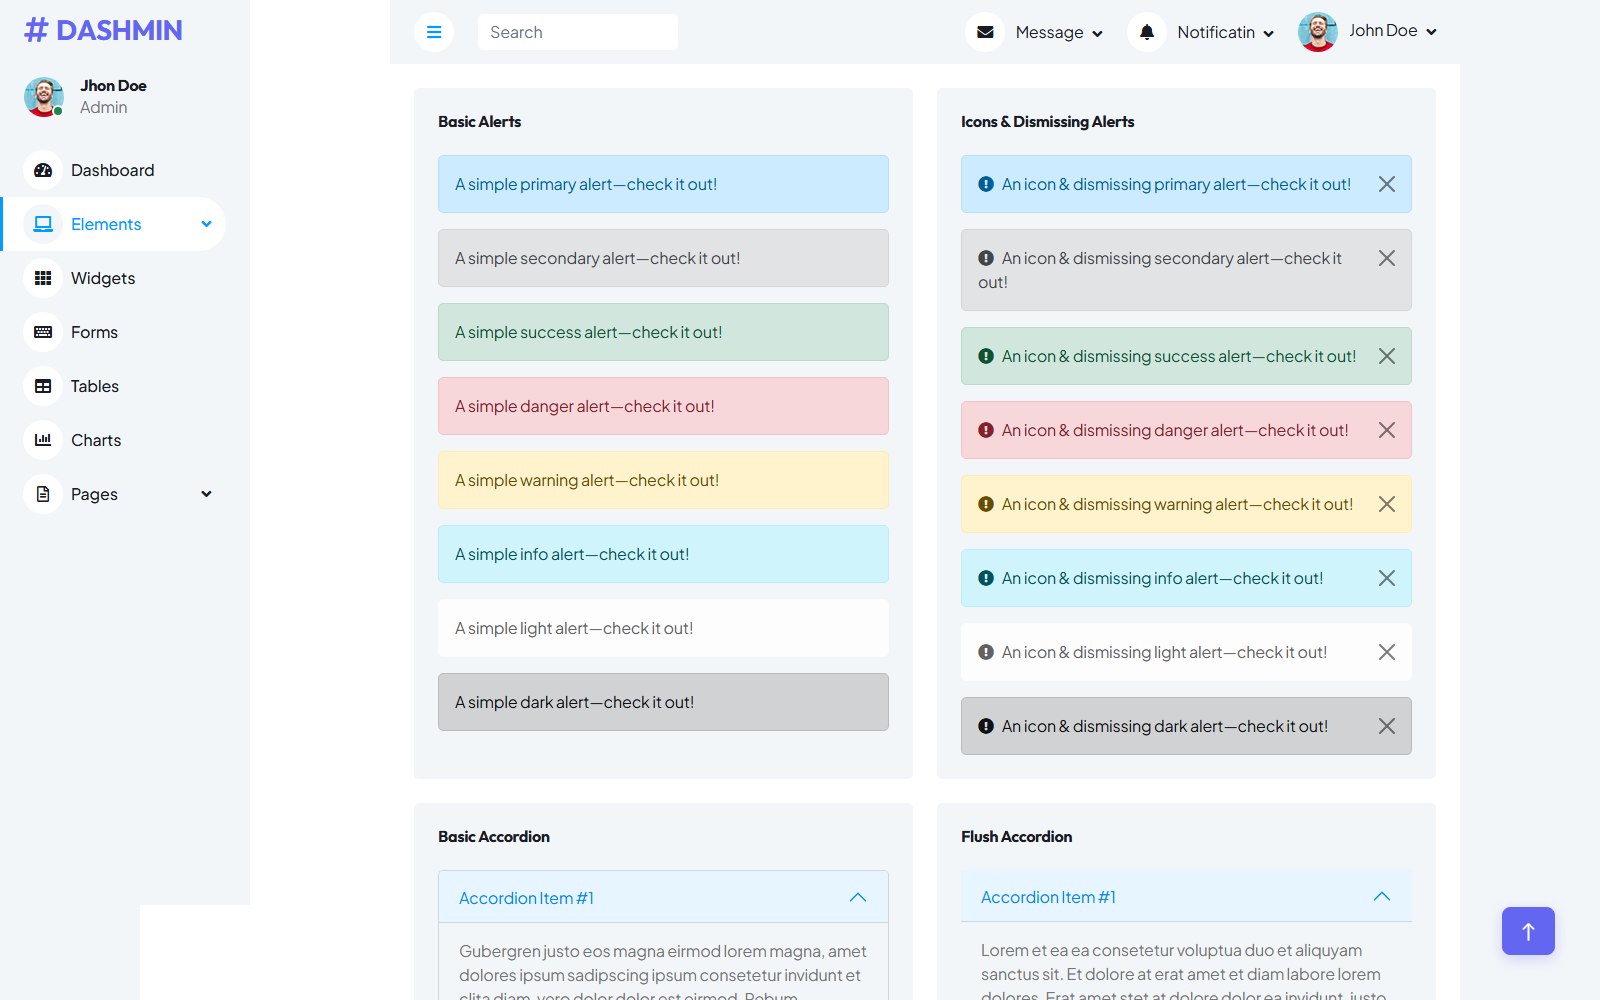Click the Forms keyboard icon
The width and height of the screenshot is (1600, 1000).
[43, 332]
